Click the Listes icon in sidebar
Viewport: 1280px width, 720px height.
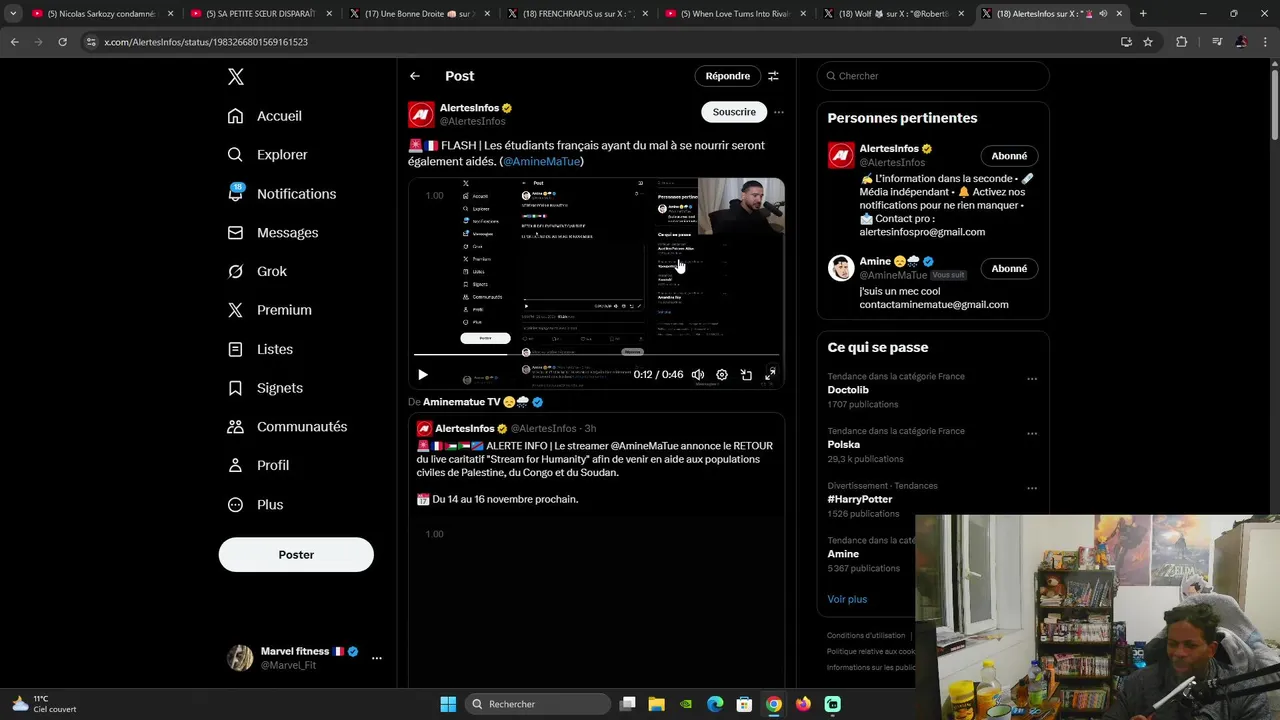pyautogui.click(x=235, y=349)
